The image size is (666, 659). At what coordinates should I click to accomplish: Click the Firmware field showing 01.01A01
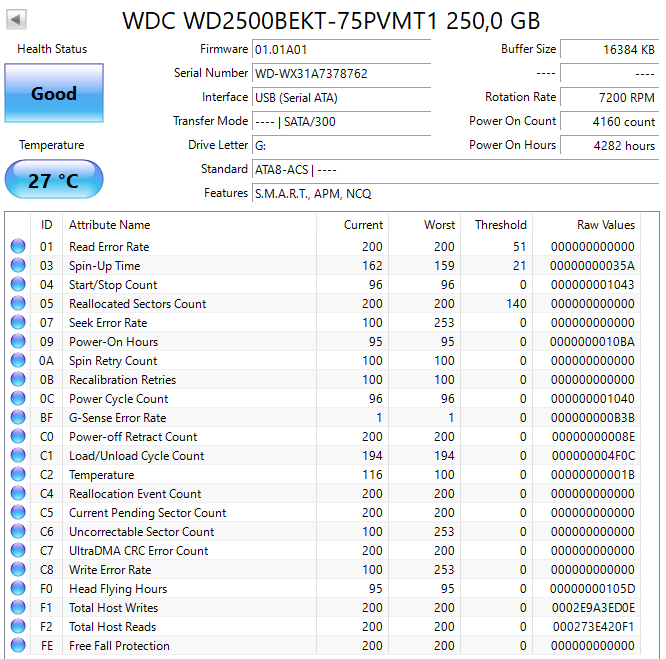click(341, 49)
